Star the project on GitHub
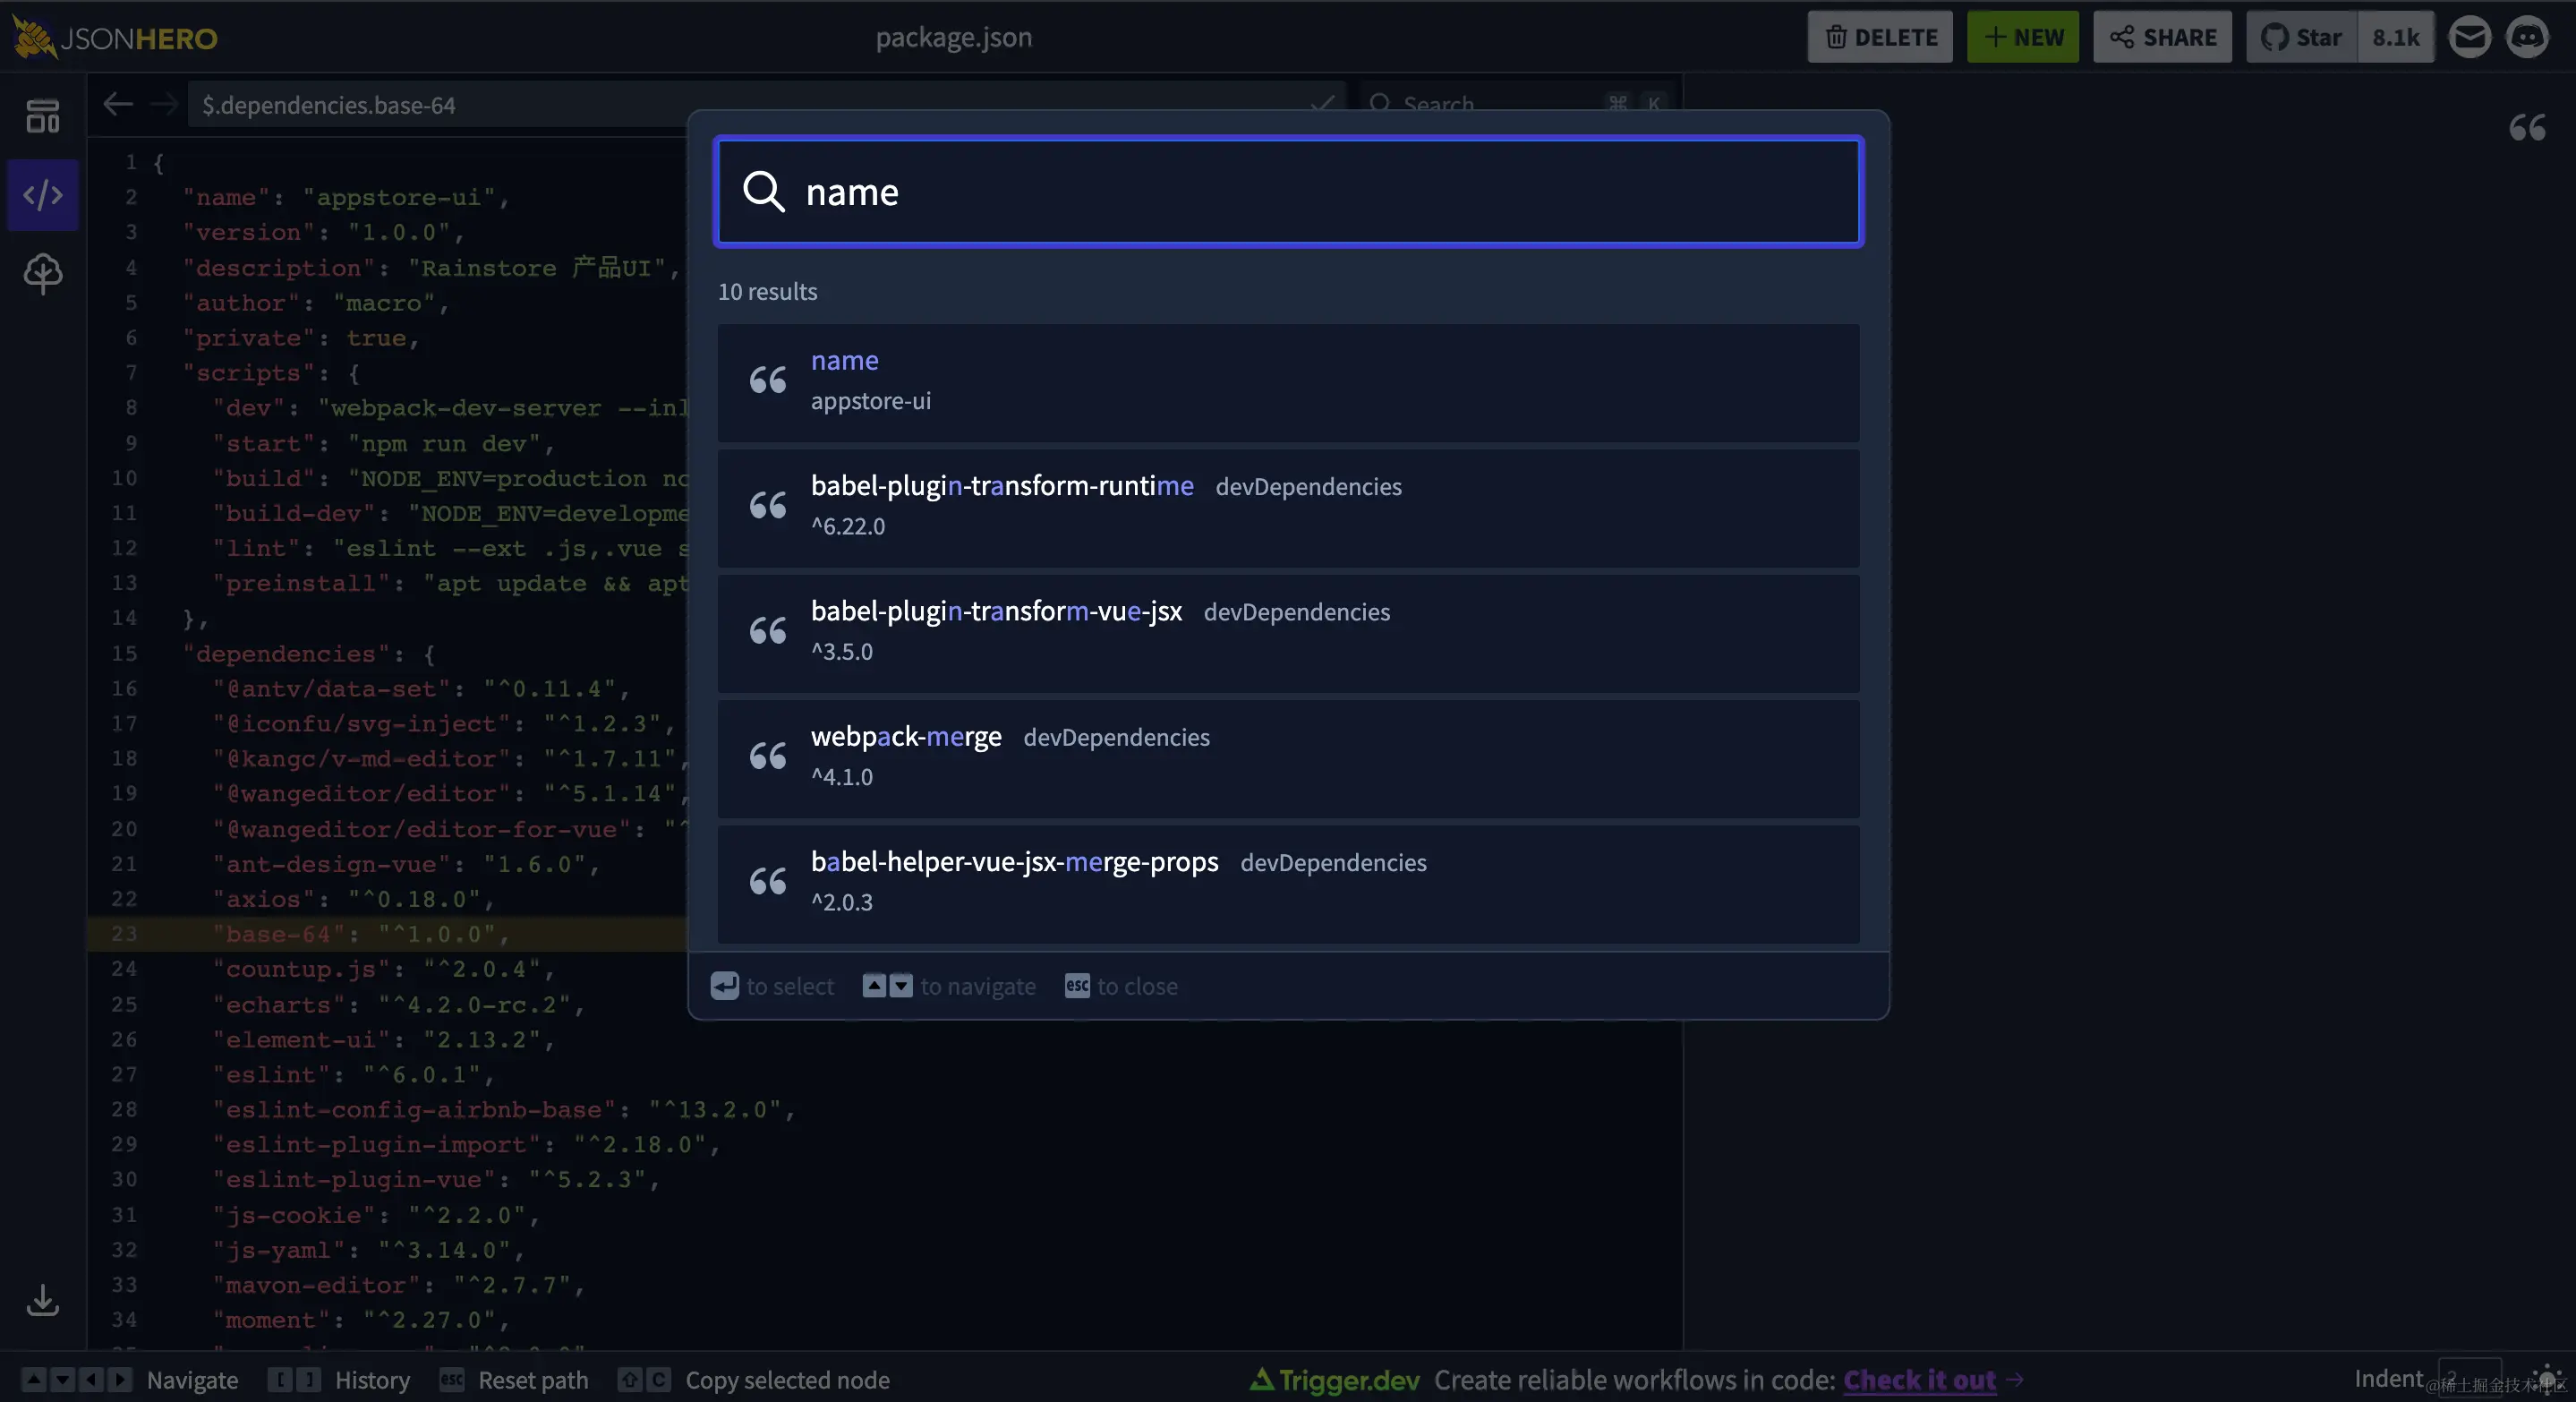The height and width of the screenshot is (1402, 2576). pyautogui.click(x=2302, y=37)
